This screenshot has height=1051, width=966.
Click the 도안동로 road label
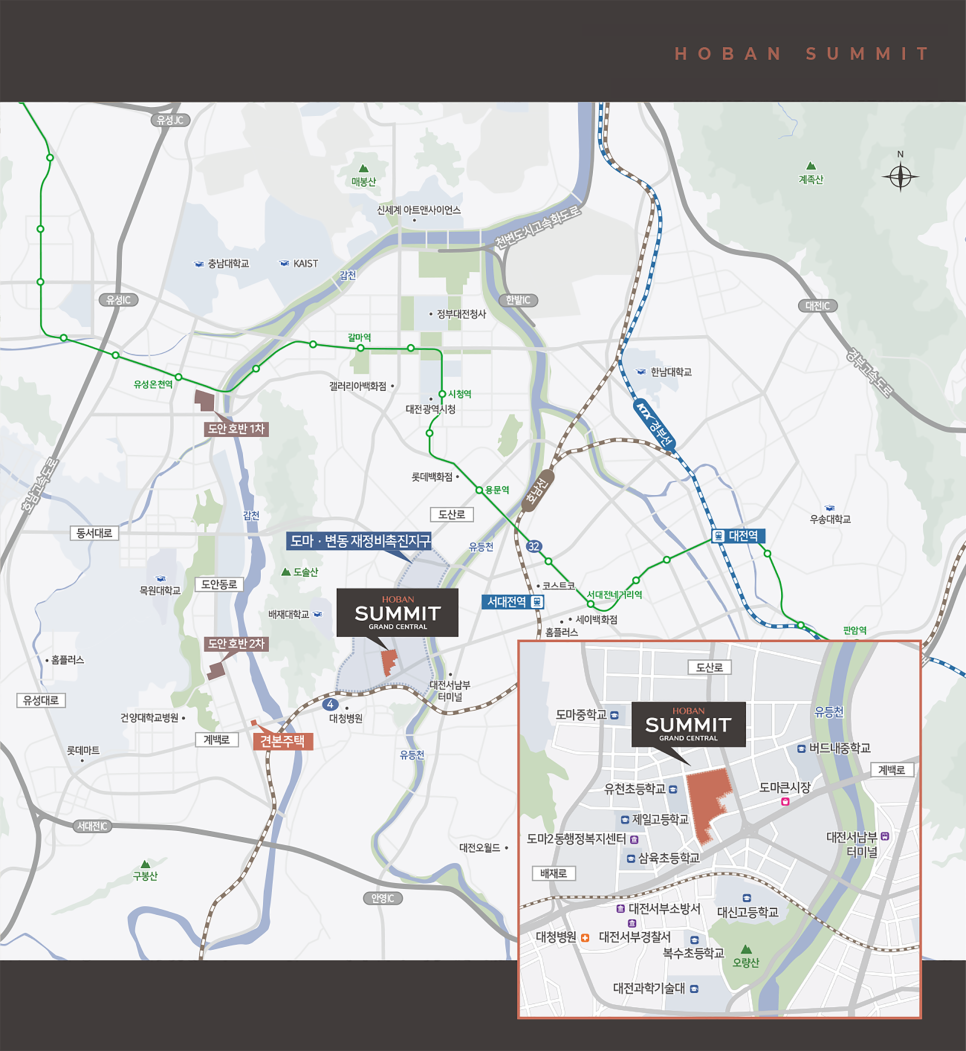219,584
